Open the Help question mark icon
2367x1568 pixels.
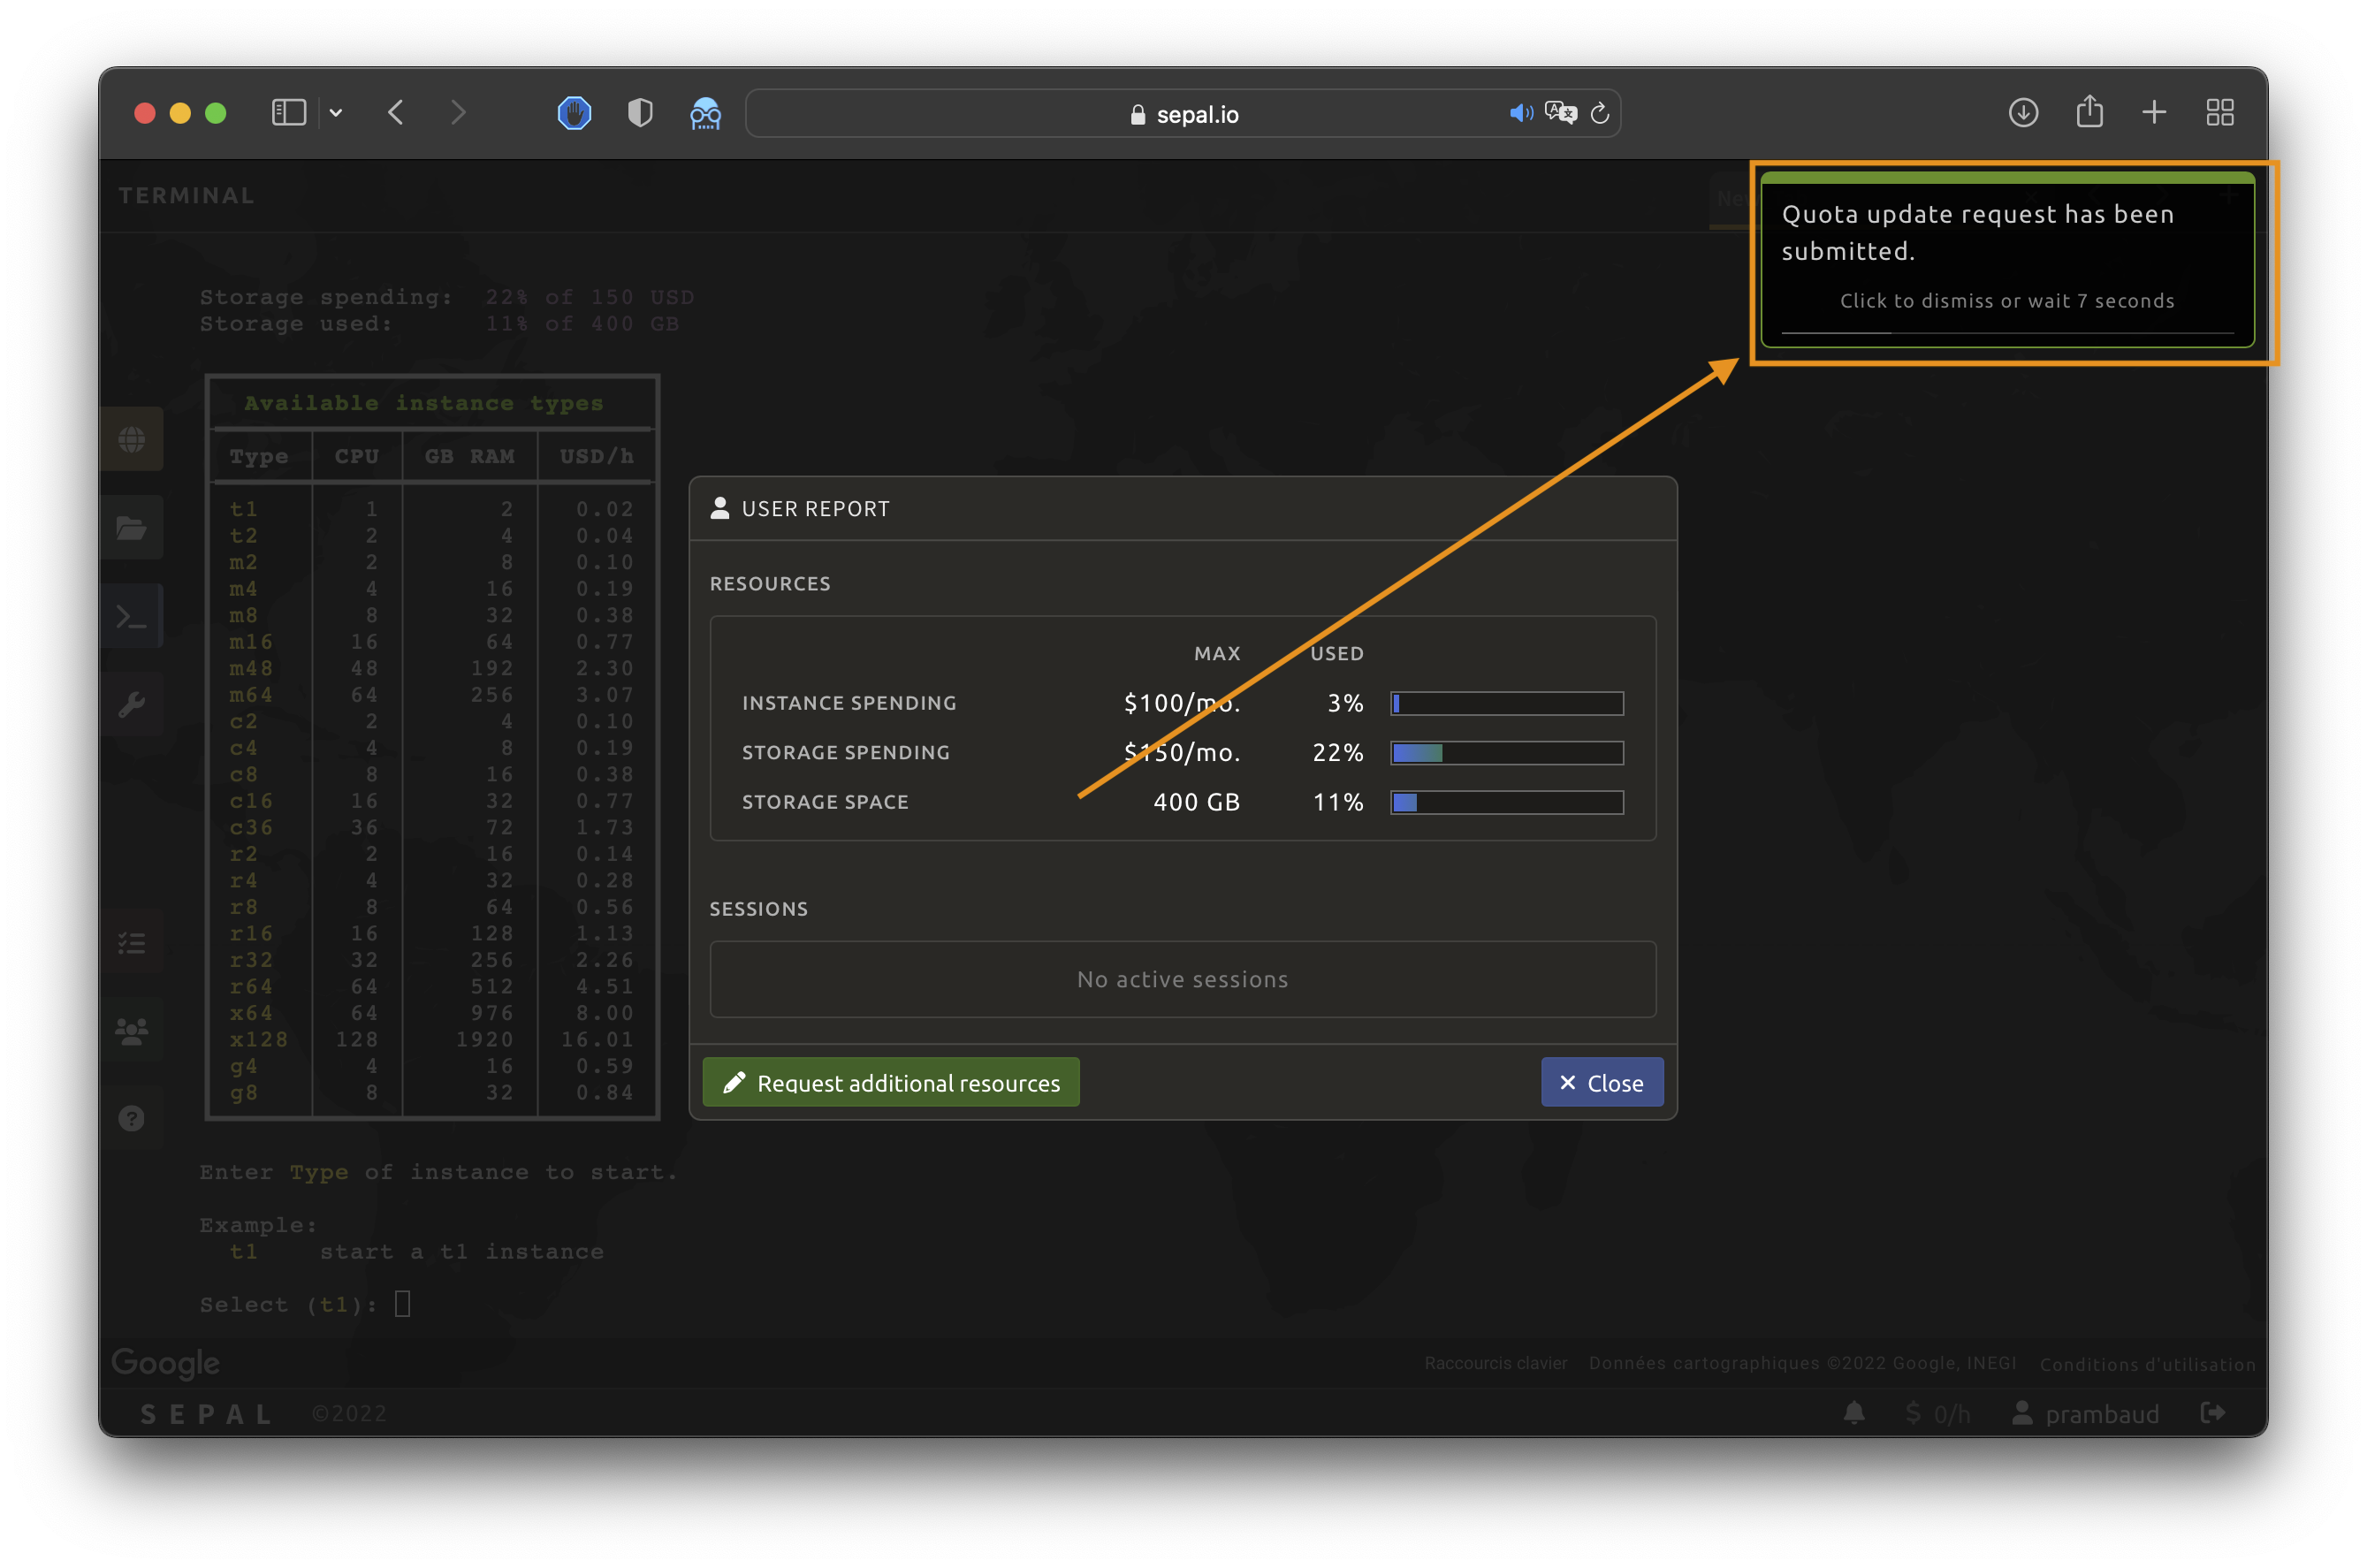coord(131,1118)
